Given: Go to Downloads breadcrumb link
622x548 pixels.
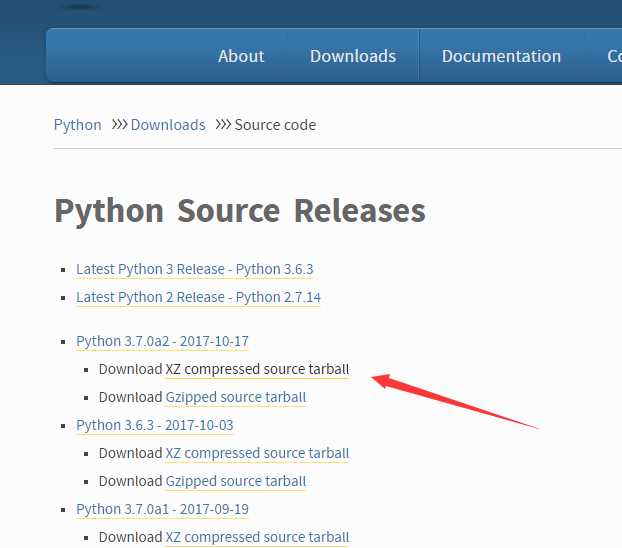Looking at the screenshot, I should (168, 125).
